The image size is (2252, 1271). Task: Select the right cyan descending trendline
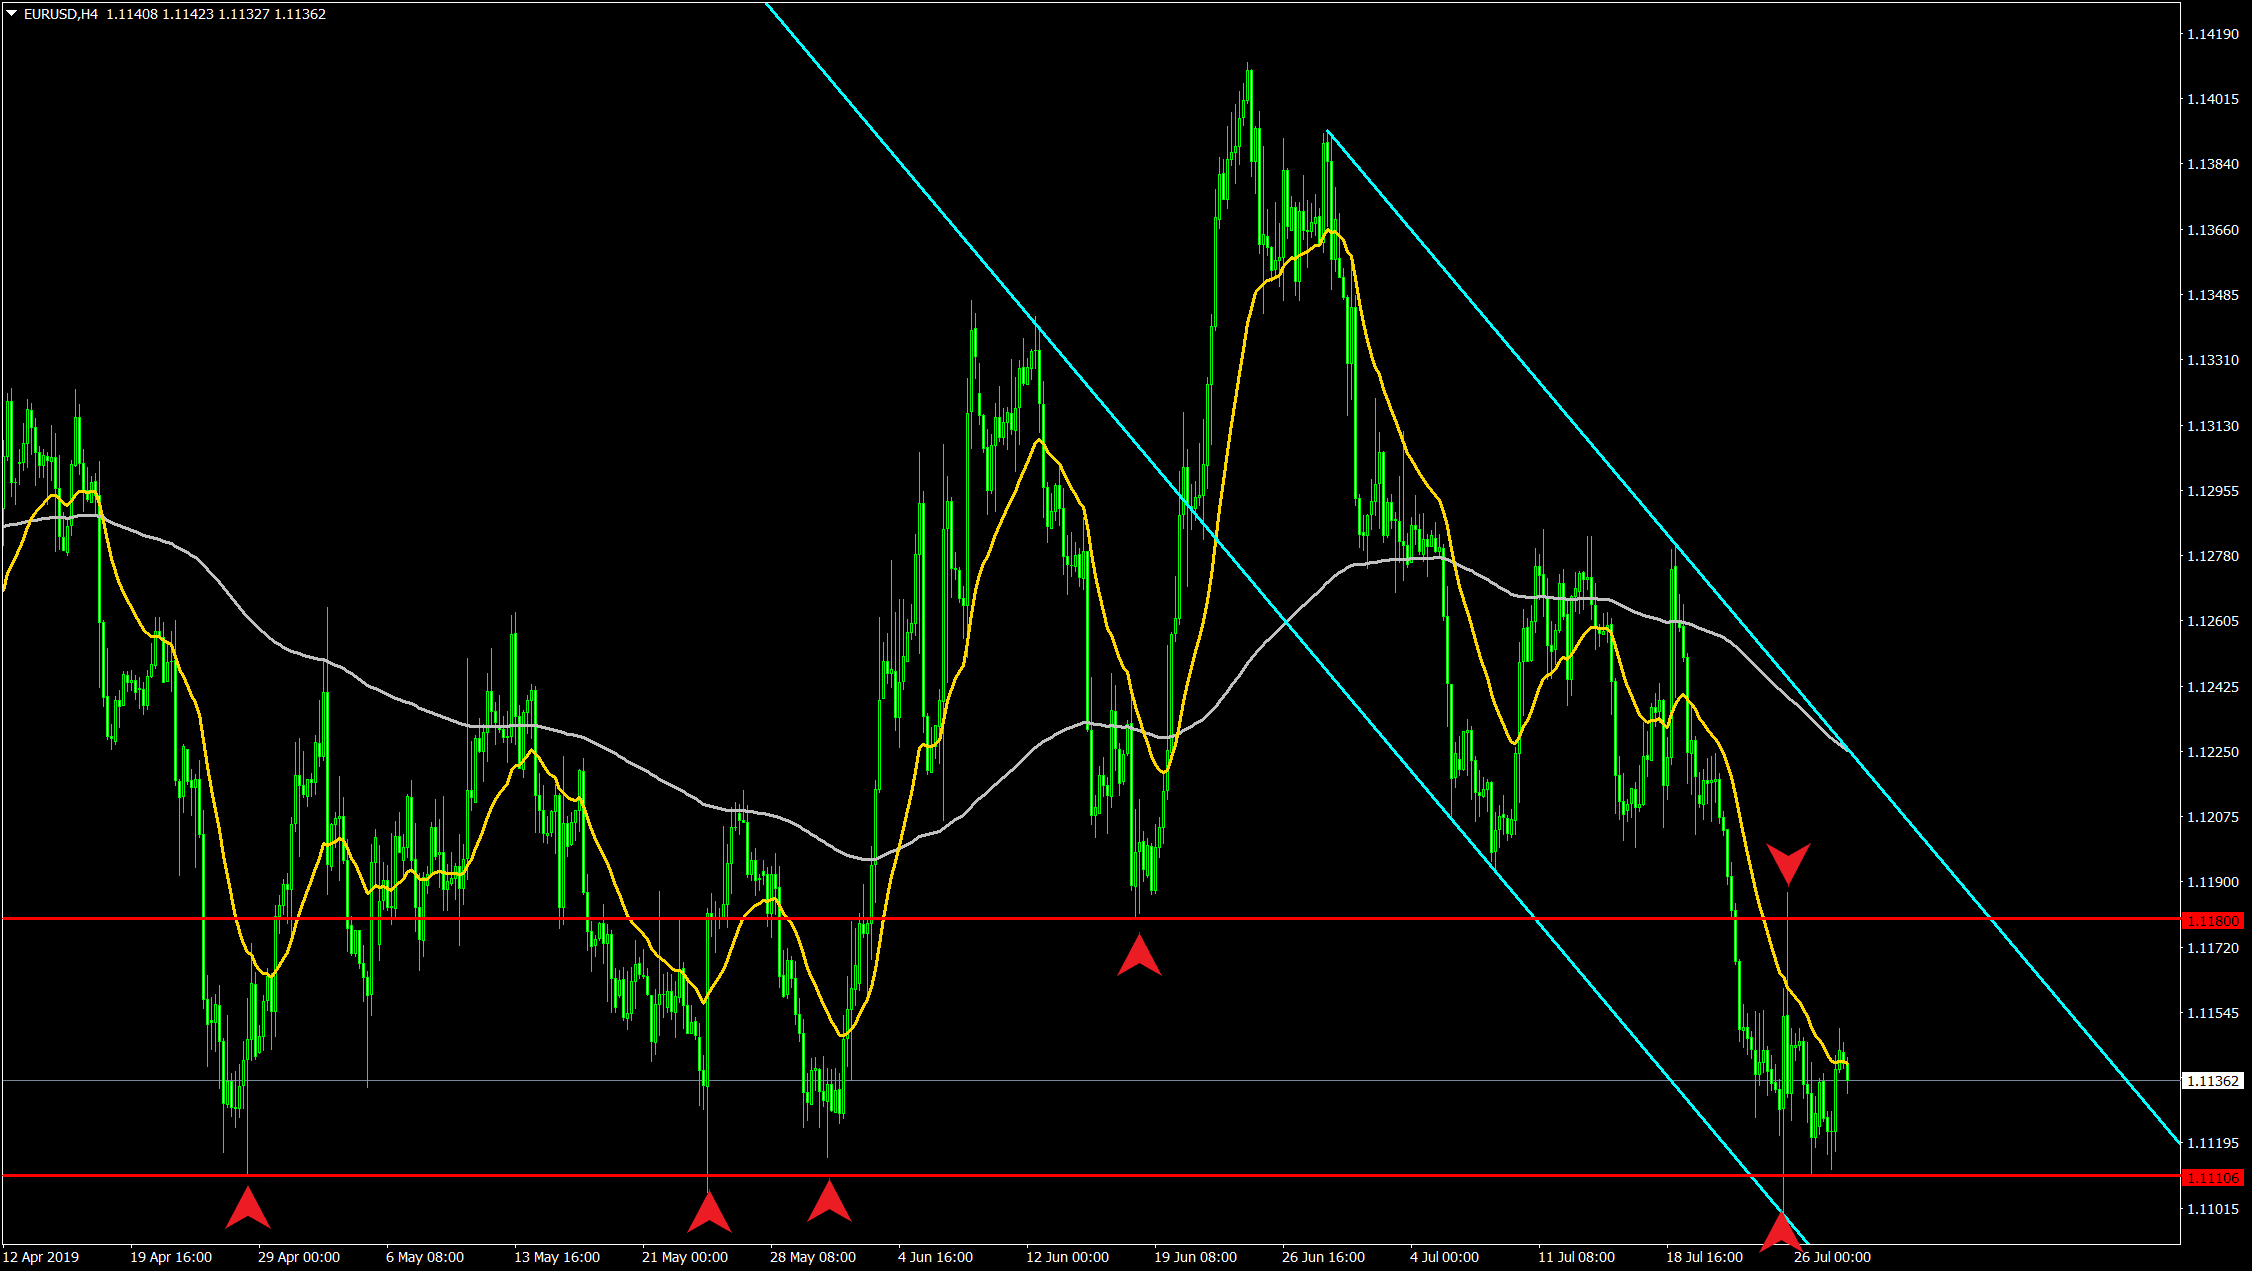(1500, 335)
